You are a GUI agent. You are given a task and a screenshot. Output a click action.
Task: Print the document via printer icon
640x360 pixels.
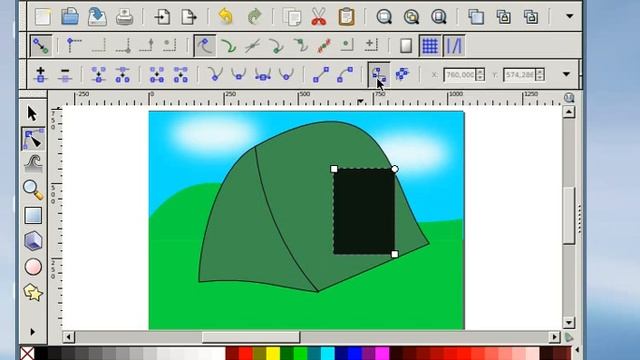tap(124, 17)
